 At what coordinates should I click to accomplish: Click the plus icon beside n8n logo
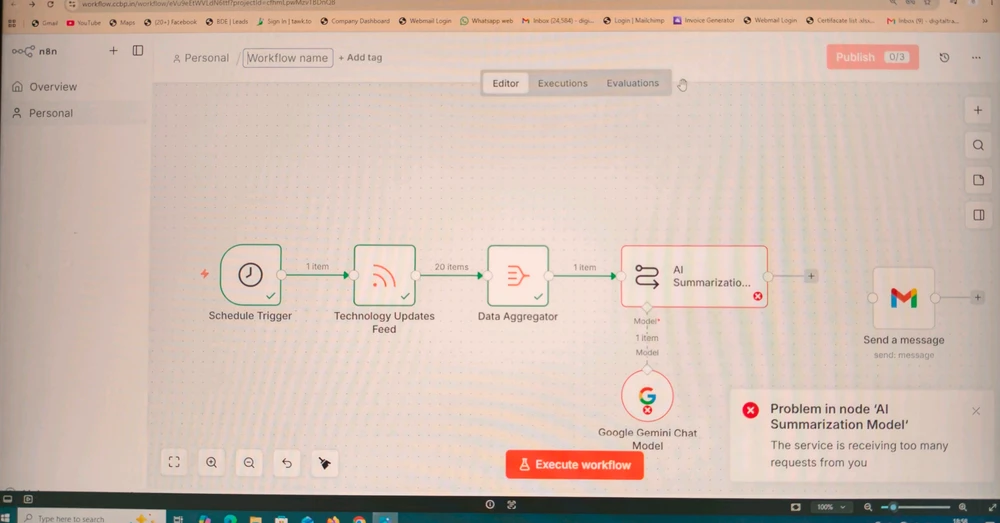113,50
